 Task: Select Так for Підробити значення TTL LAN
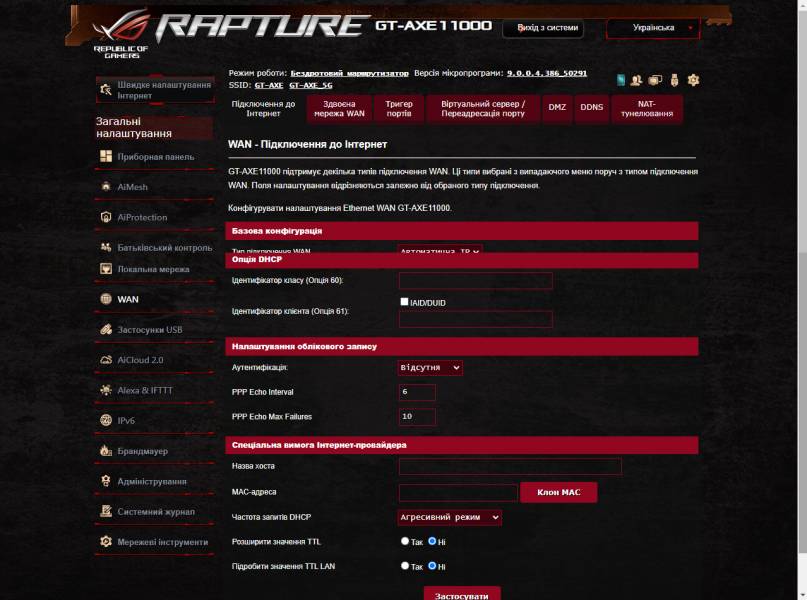point(405,566)
